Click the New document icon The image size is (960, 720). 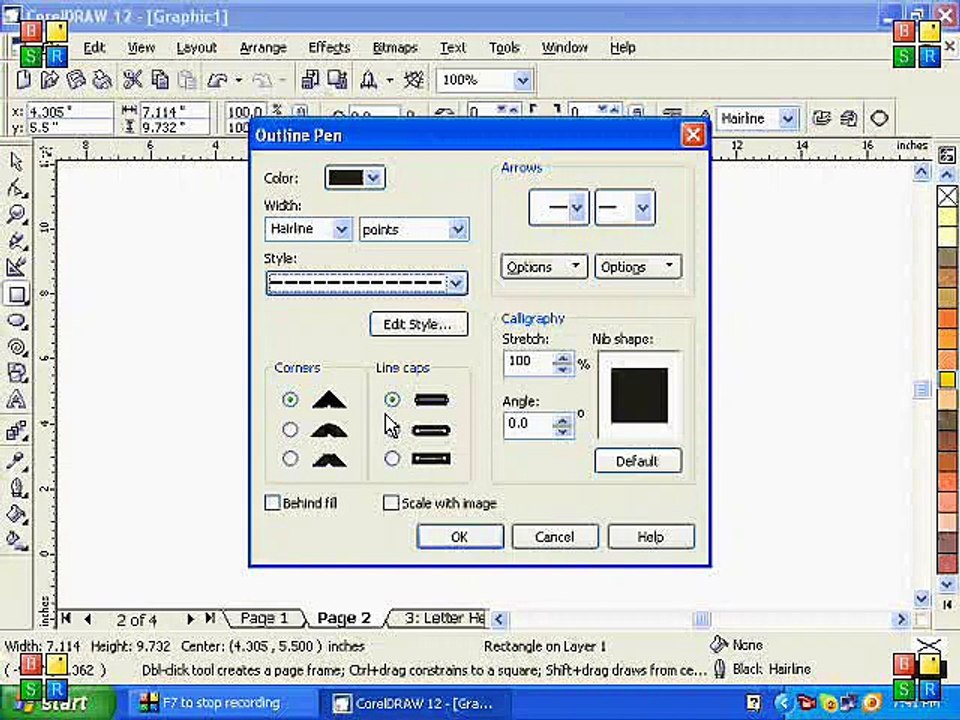pyautogui.click(x=23, y=80)
